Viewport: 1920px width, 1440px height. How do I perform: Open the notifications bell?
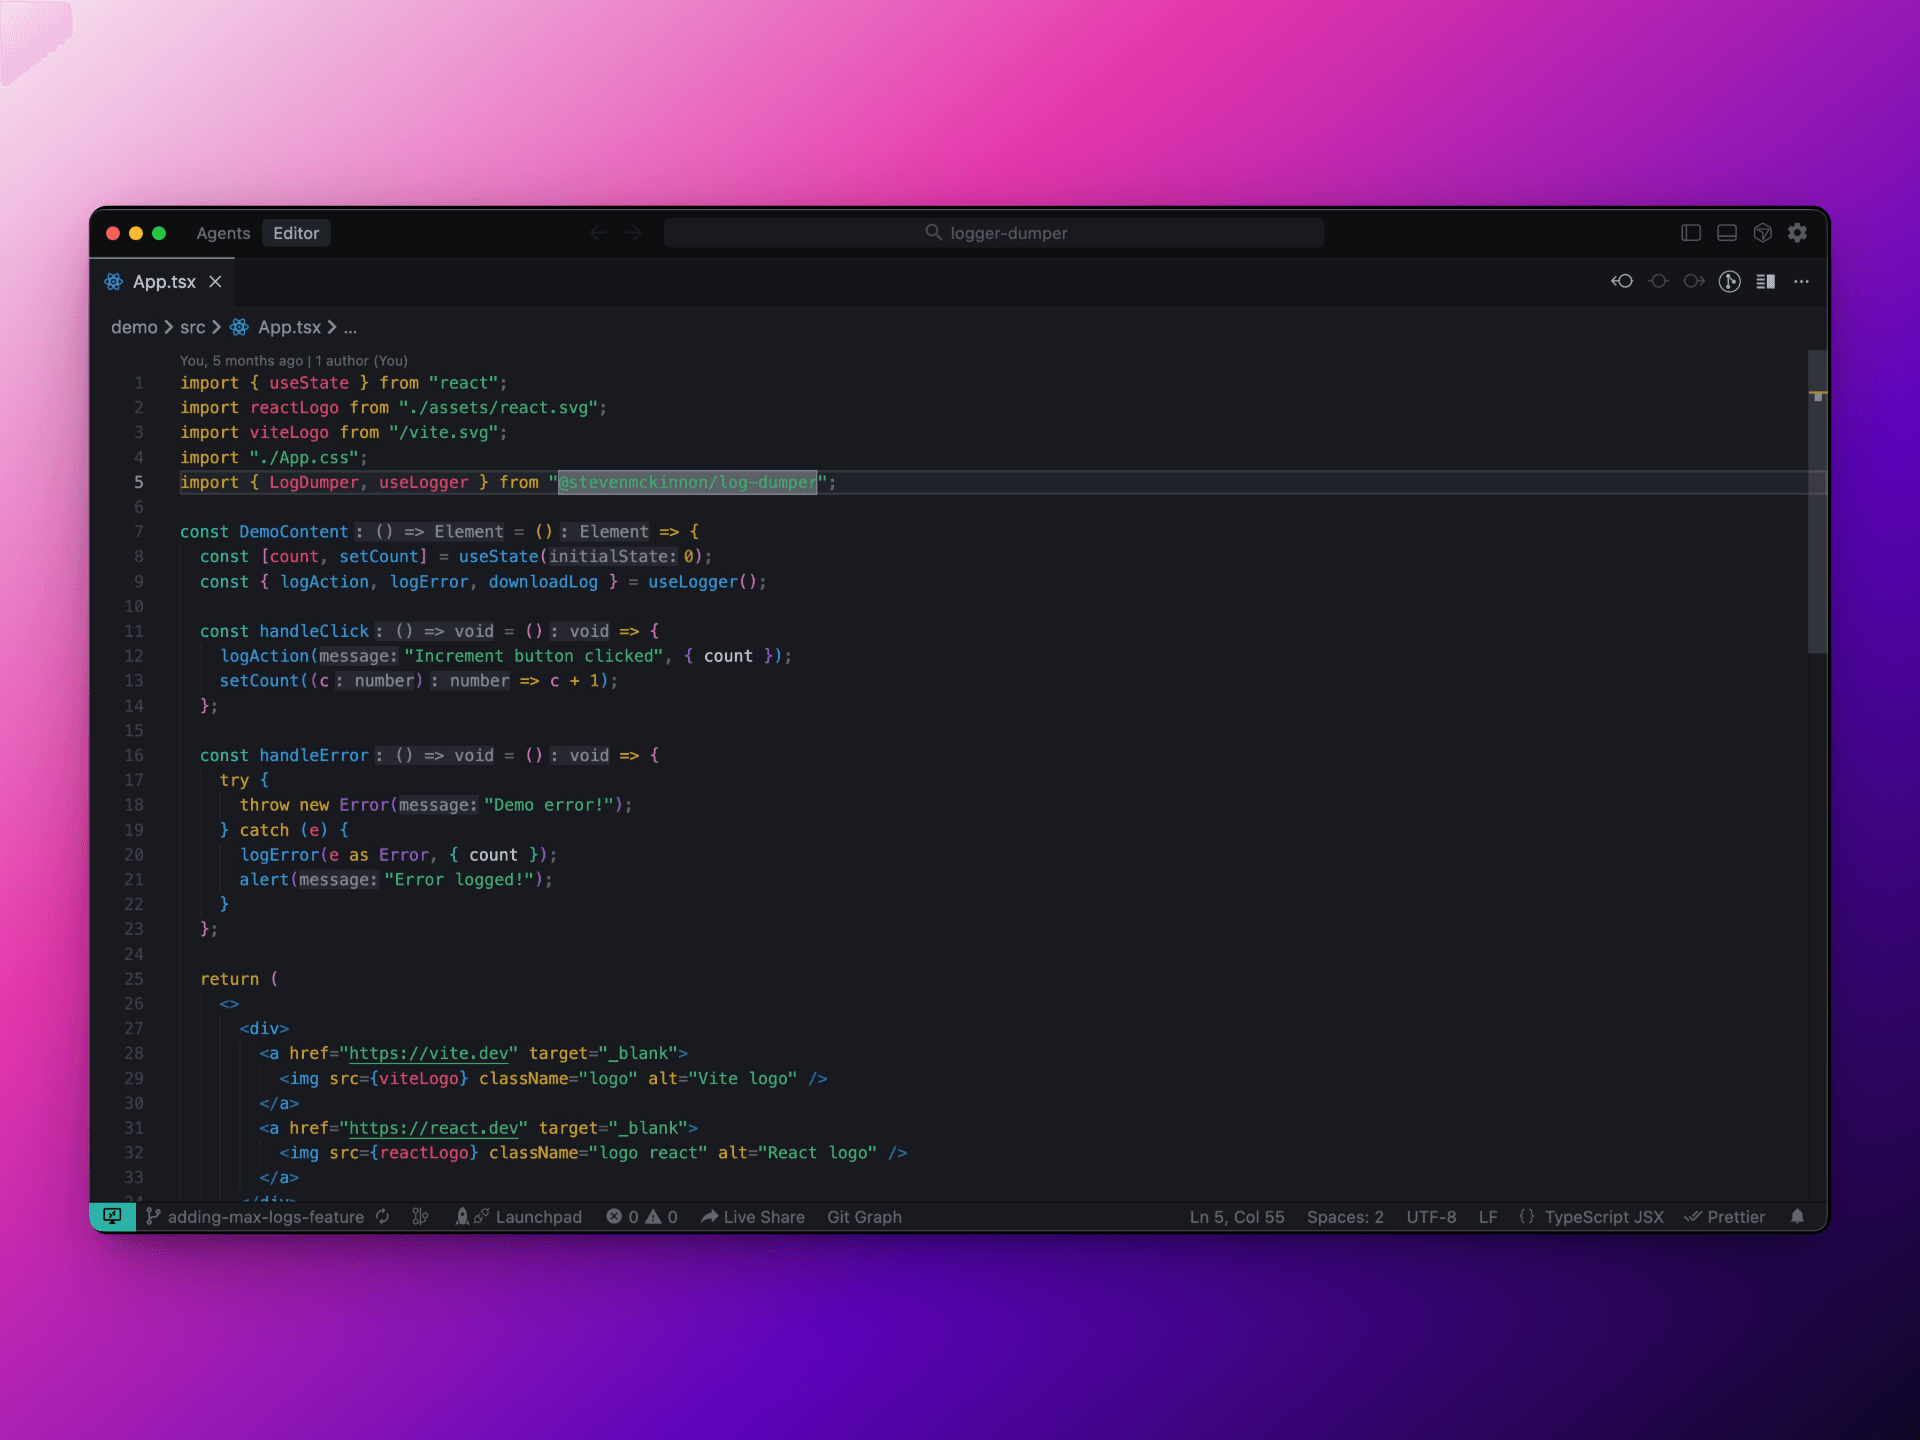pyautogui.click(x=1797, y=1217)
